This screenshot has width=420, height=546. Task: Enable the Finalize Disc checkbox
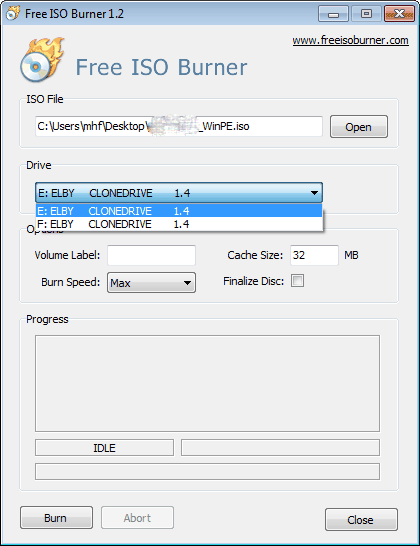pos(297,281)
